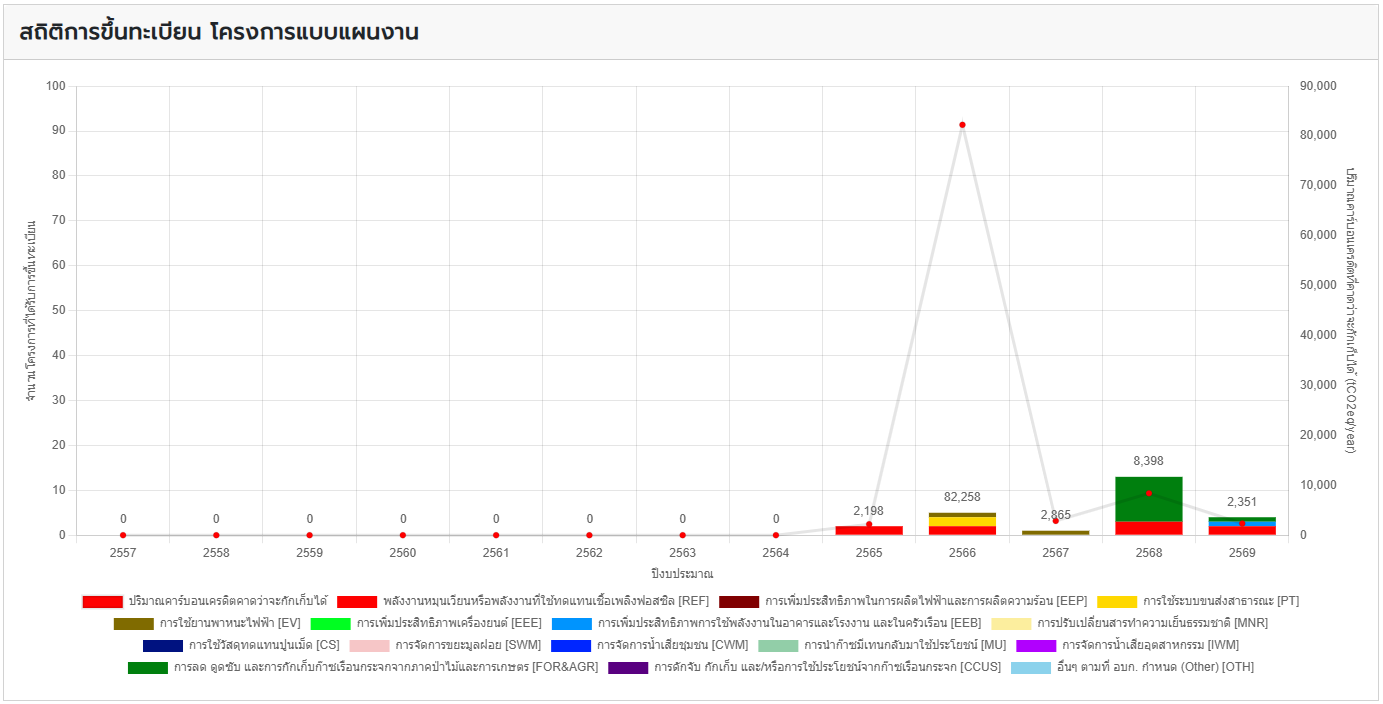Click the yellow [PT] legend color box

click(x=1117, y=602)
